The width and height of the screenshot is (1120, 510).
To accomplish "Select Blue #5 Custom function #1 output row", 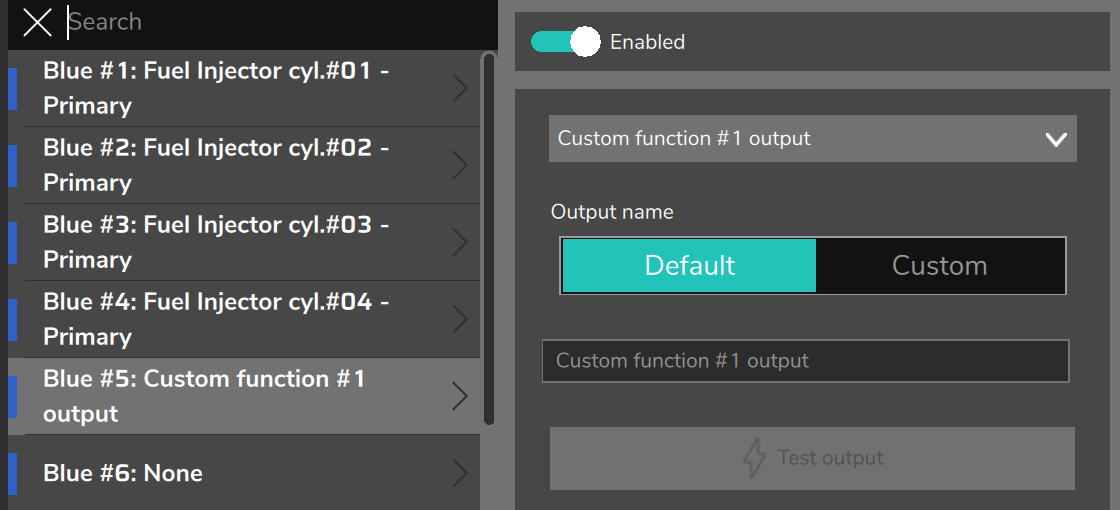I will pos(244,396).
